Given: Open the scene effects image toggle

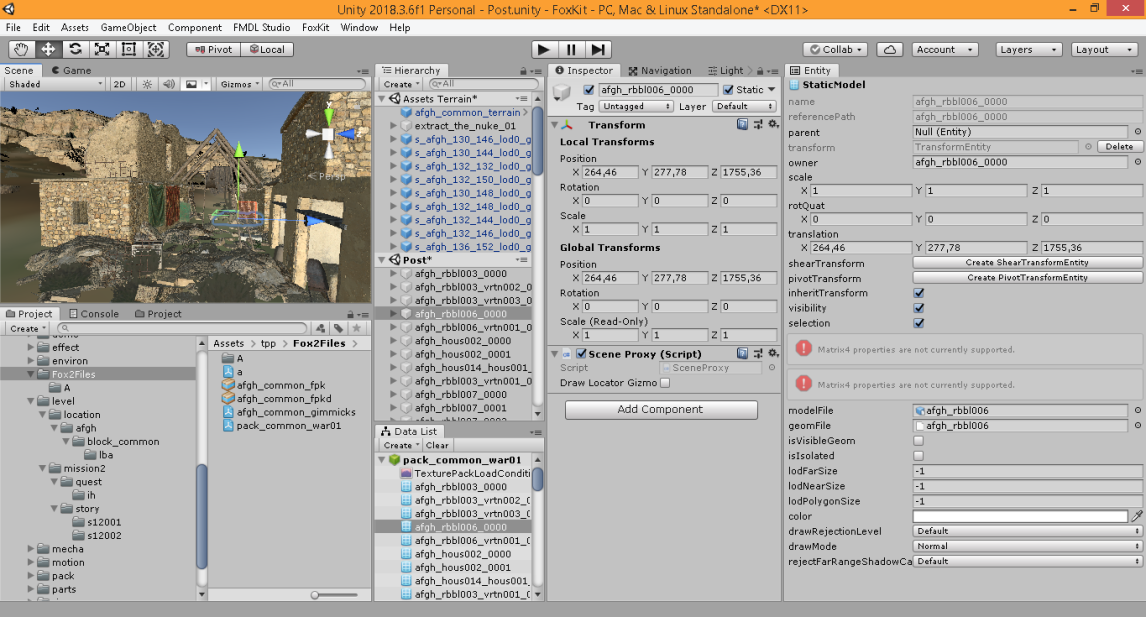Looking at the screenshot, I should point(191,84).
